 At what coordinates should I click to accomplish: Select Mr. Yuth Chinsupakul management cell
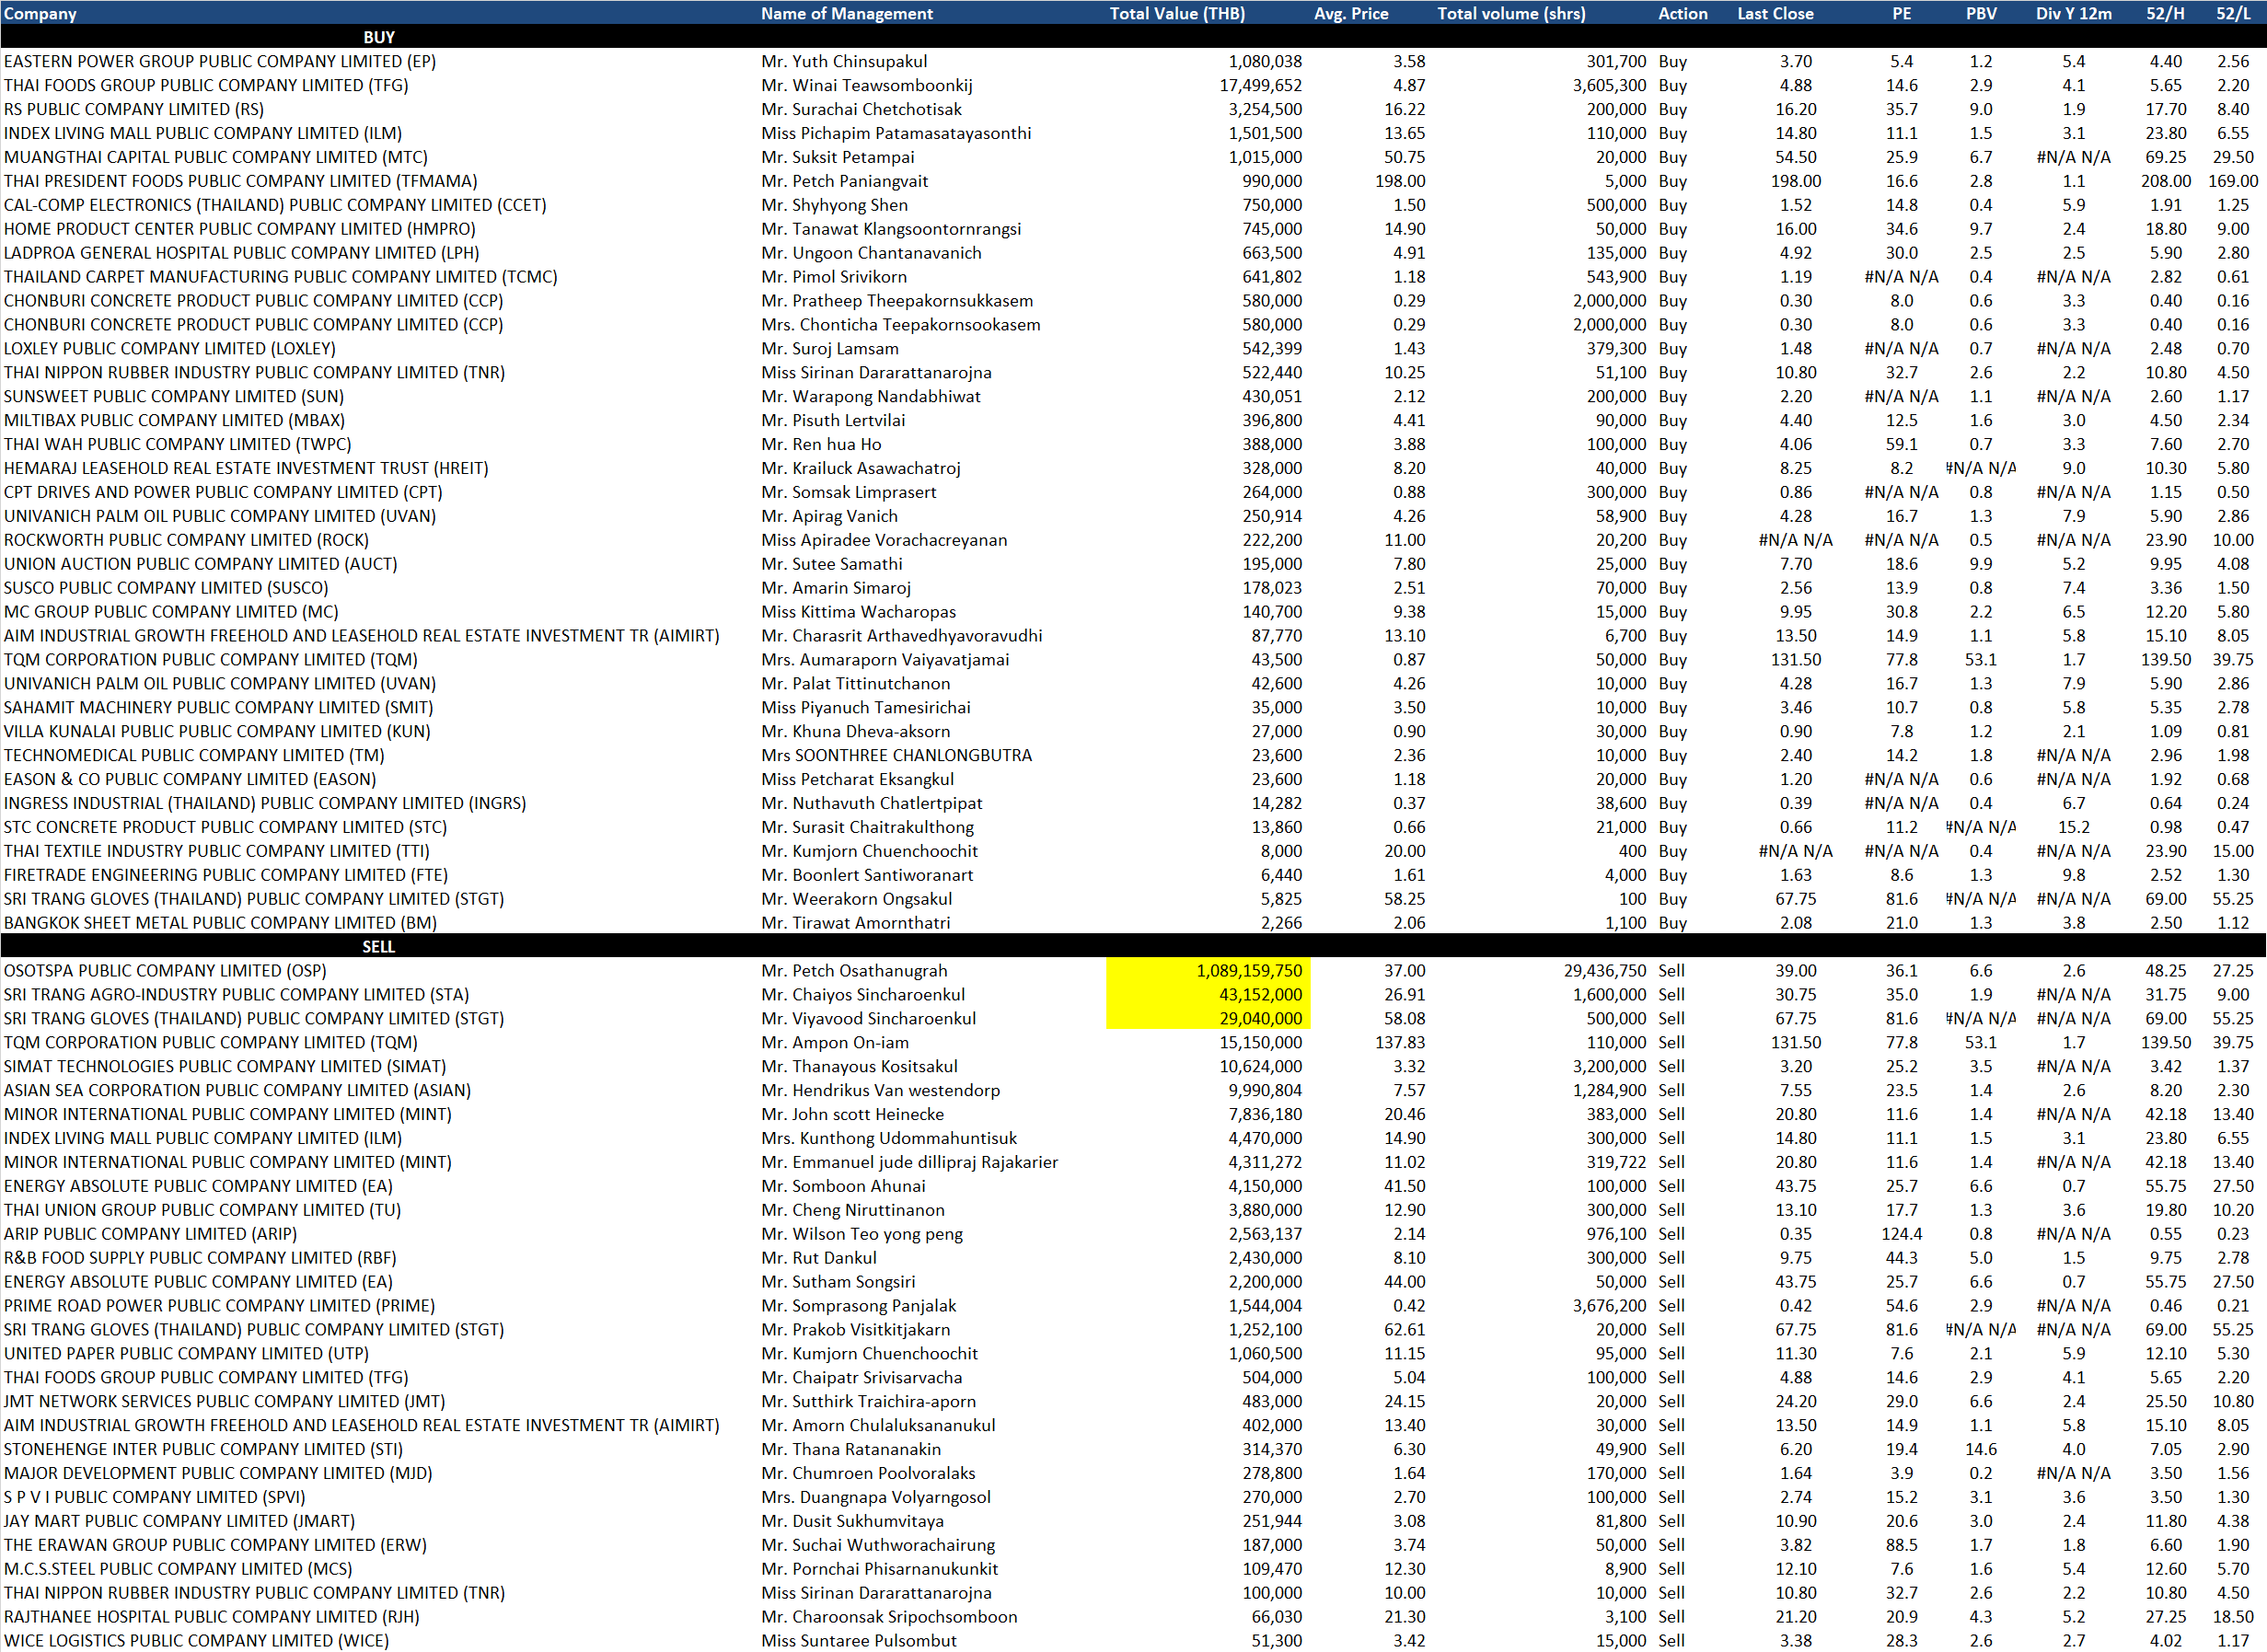pos(843,61)
